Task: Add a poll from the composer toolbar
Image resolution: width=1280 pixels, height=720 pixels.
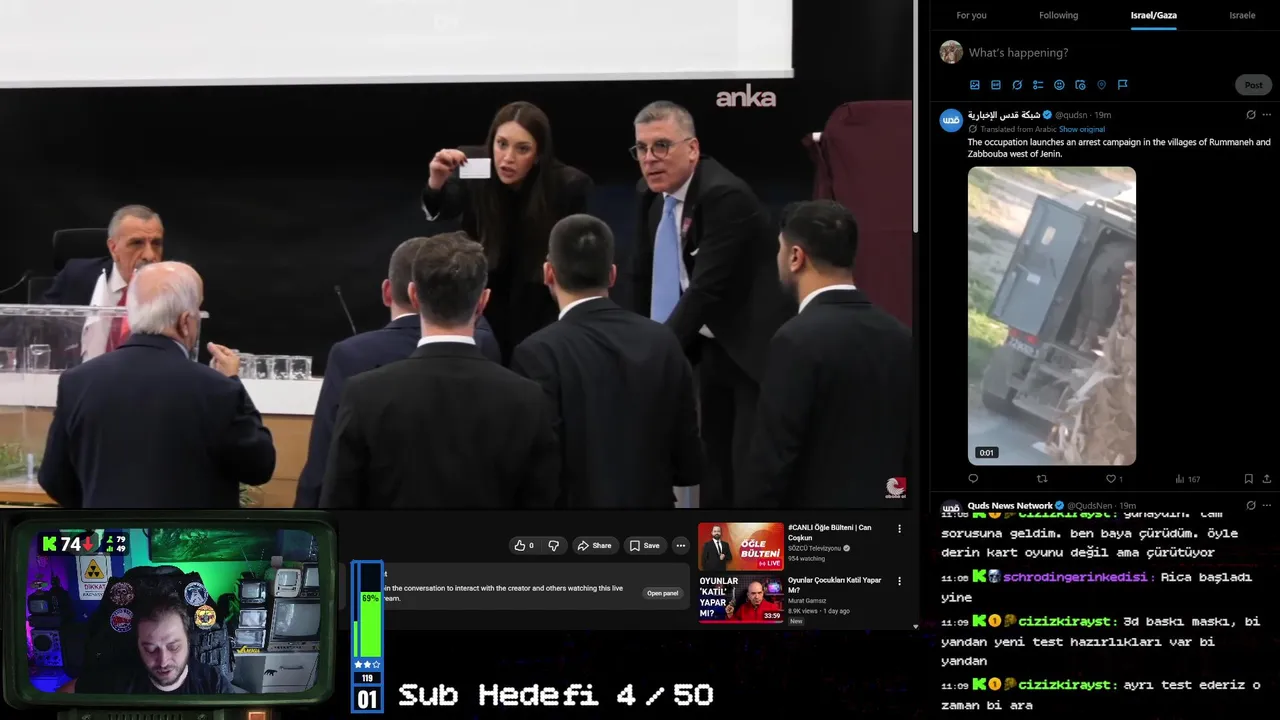Action: 1038,85
